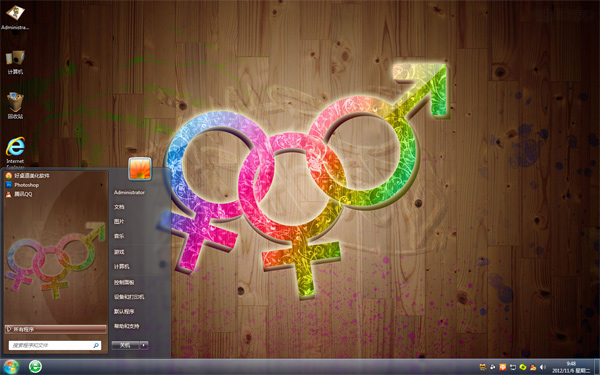Select the 计算机 computer desktop icon
The height and width of the screenshot is (375, 600).
15,62
